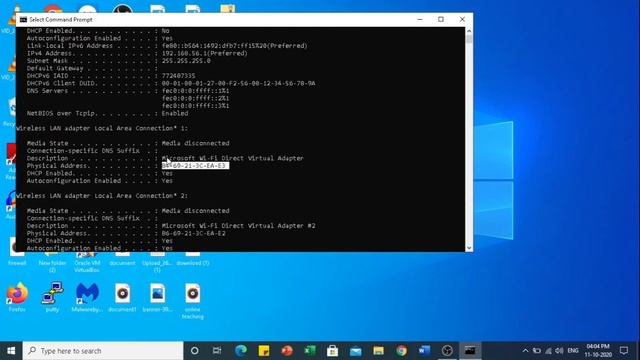This screenshot has height=360, width=640.
Task: Open Sticky Notes from the taskbar
Action: [264, 351]
